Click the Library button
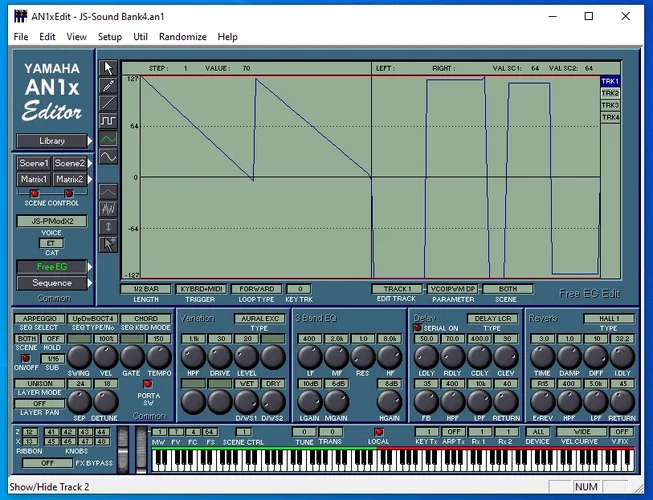This screenshot has width=653, height=500. [x=52, y=141]
